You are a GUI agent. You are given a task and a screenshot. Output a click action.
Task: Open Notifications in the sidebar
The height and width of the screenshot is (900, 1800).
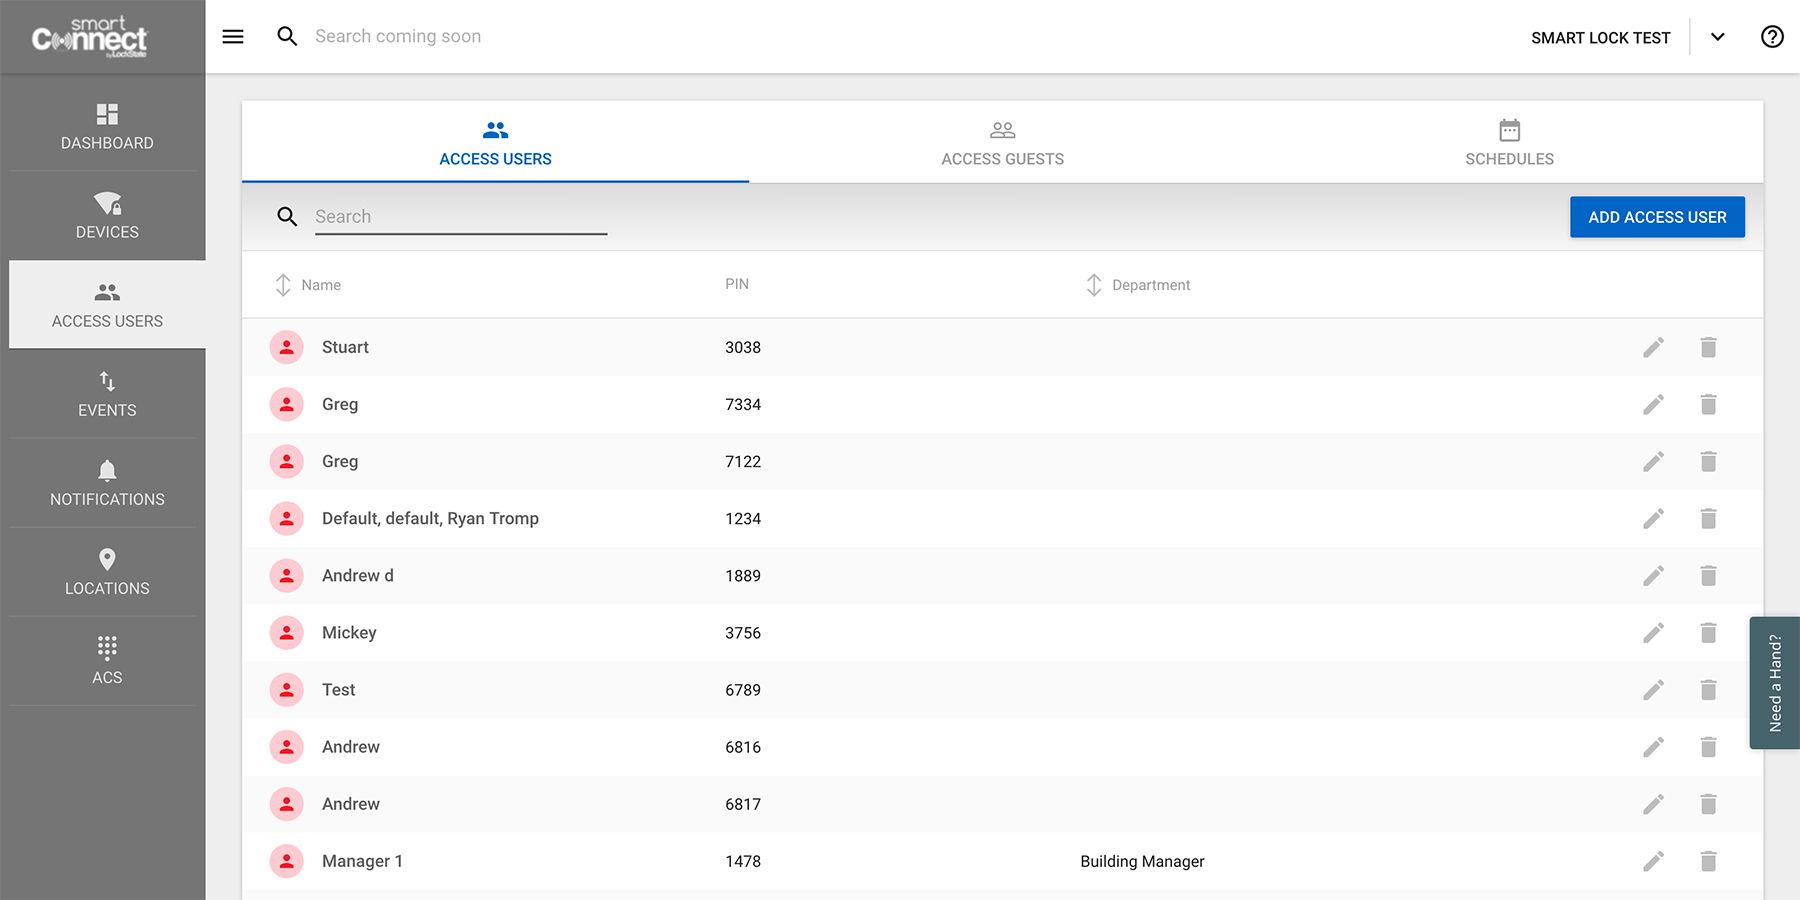point(107,483)
